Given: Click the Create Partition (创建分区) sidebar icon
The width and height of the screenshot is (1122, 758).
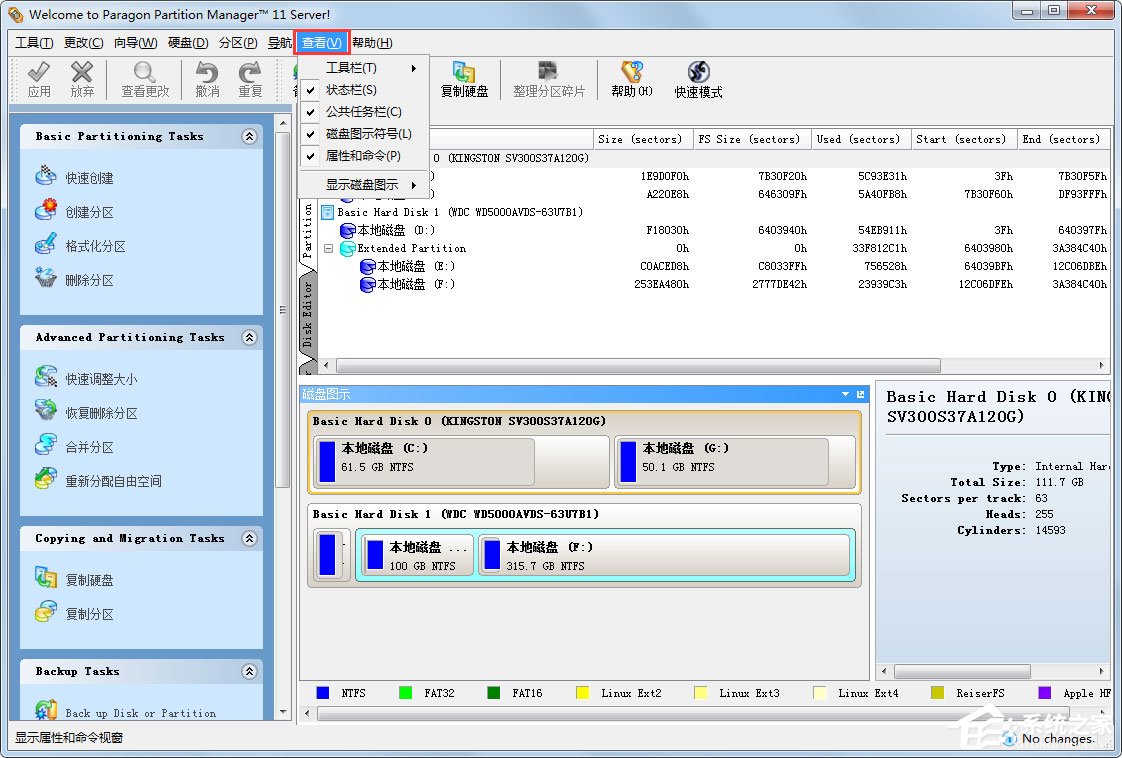Looking at the screenshot, I should [46, 210].
